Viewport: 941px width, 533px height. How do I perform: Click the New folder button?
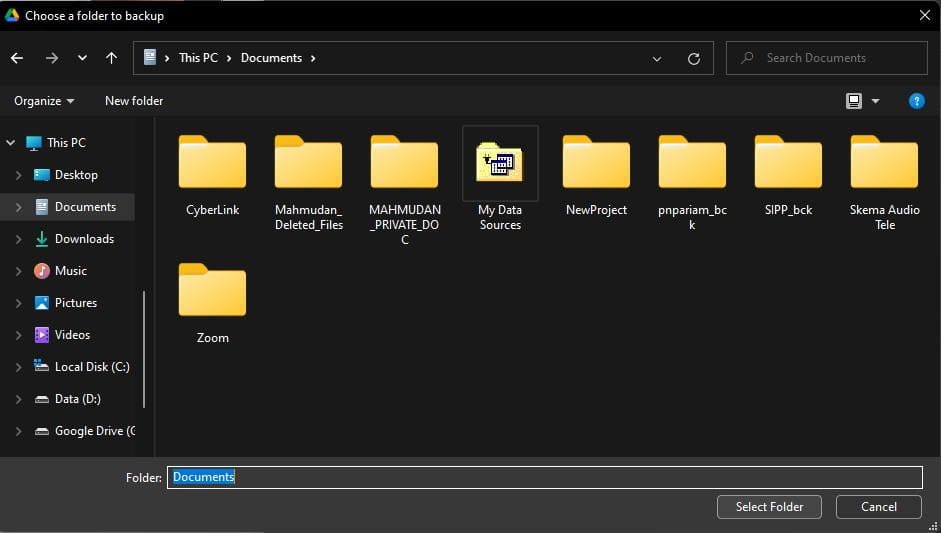pyautogui.click(x=134, y=101)
